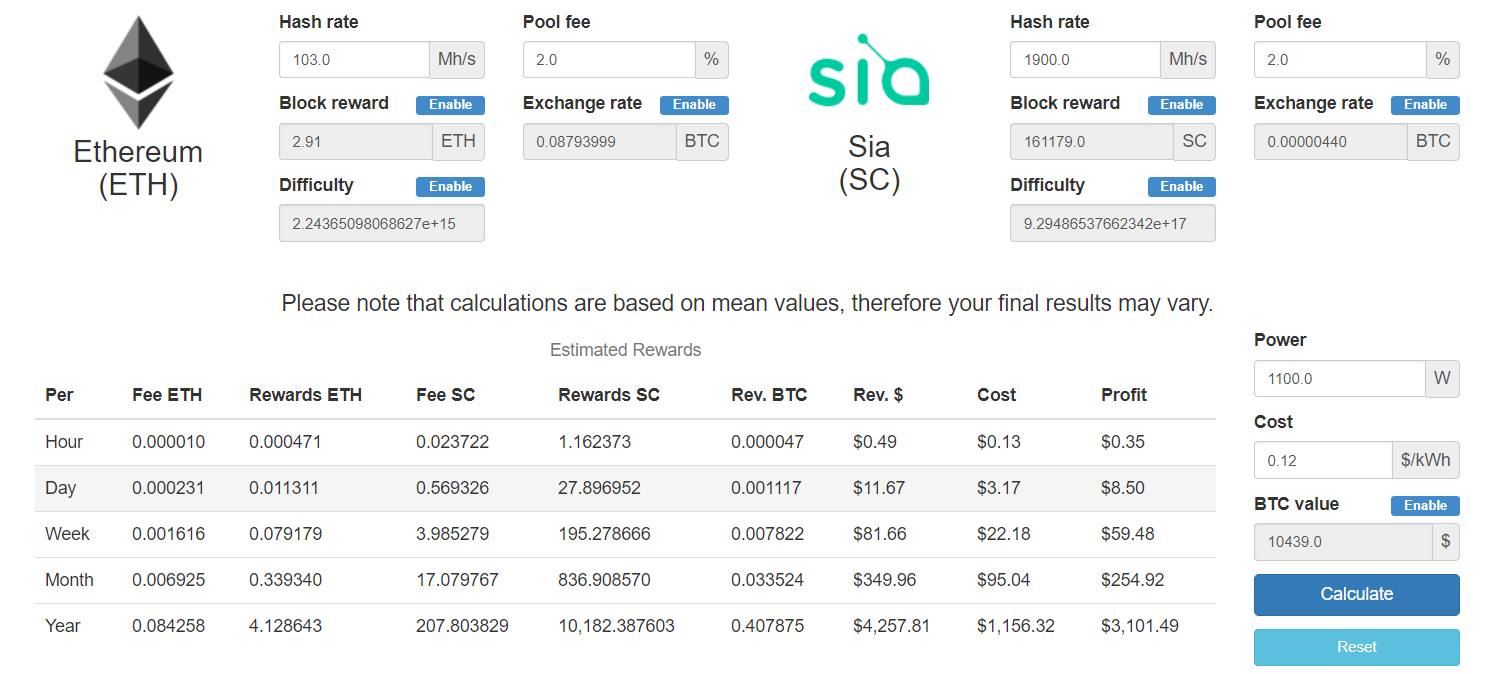The image size is (1505, 674).
Task: Click yearly Rewards SC value 10,182.387603
Action: point(616,626)
